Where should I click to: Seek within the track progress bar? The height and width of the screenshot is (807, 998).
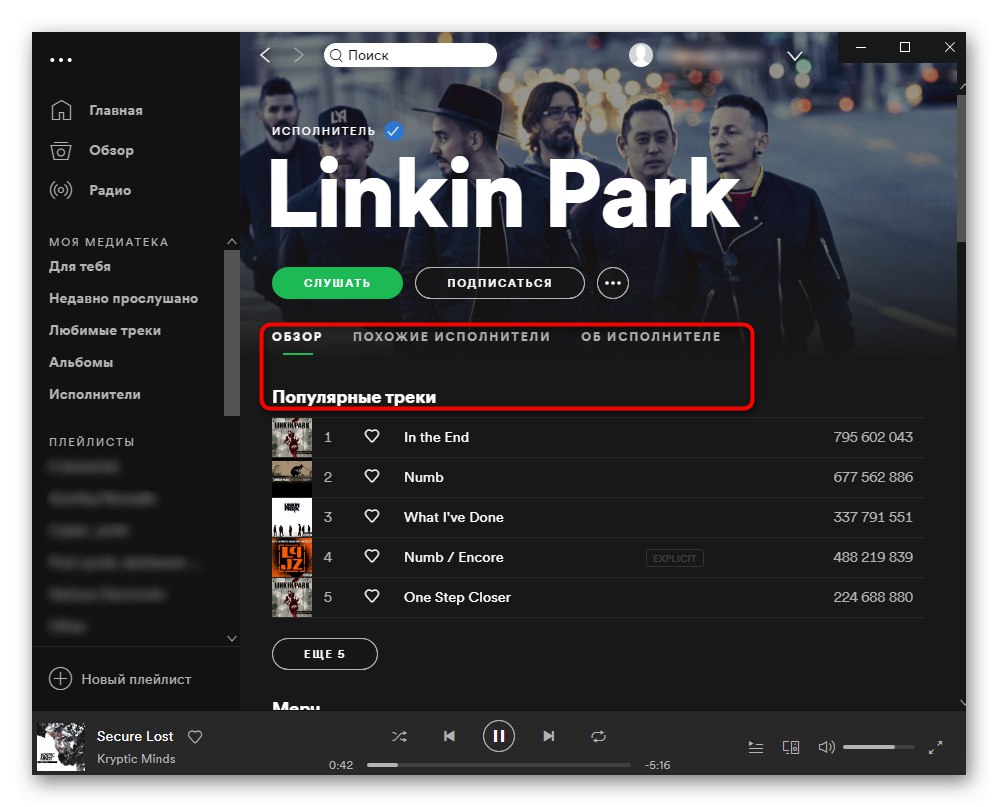tap(499, 765)
